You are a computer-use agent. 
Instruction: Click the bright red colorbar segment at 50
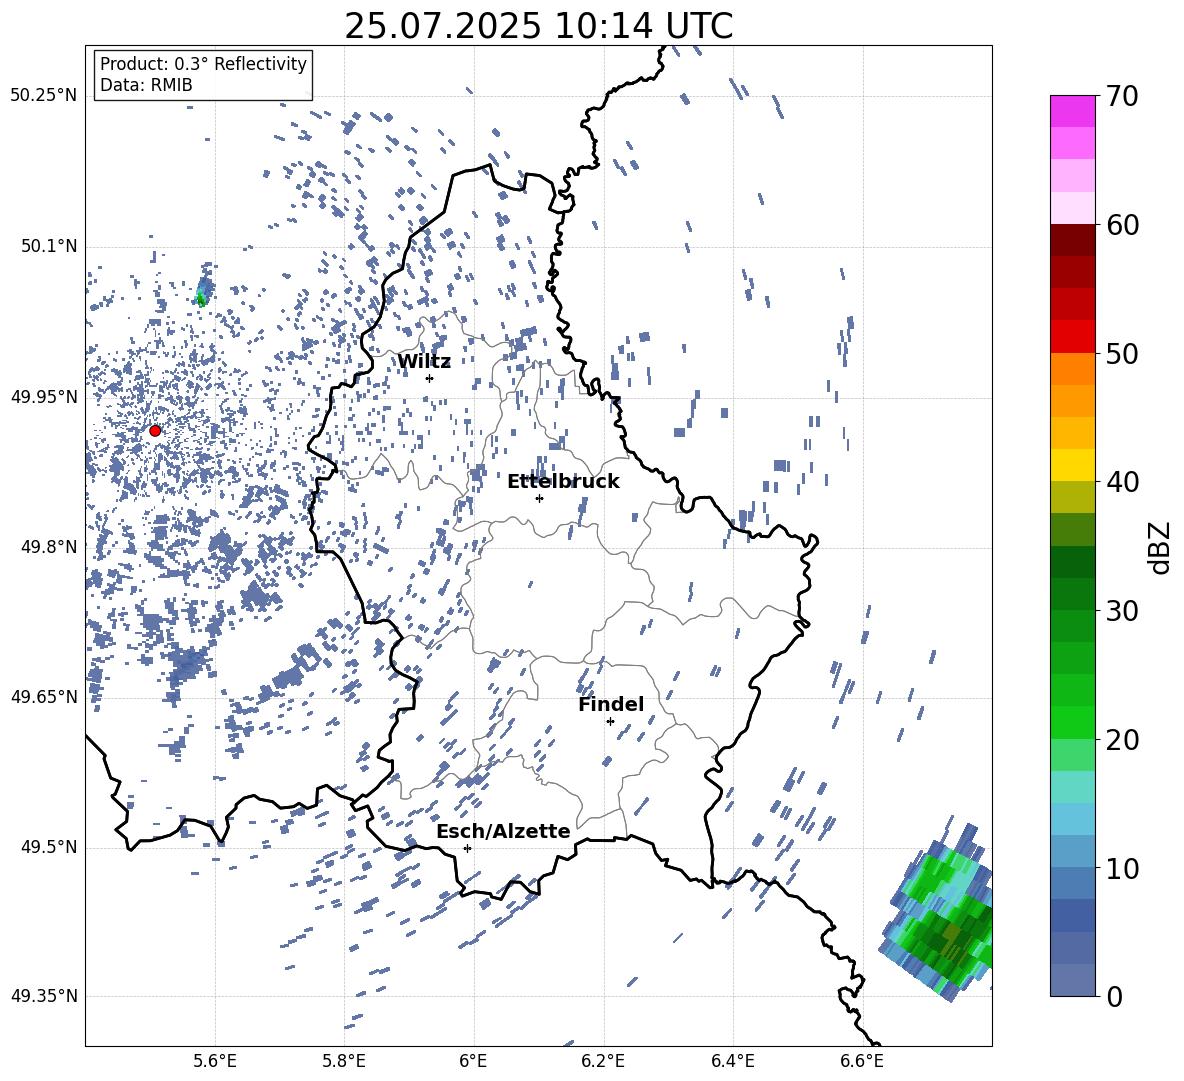1072,337
